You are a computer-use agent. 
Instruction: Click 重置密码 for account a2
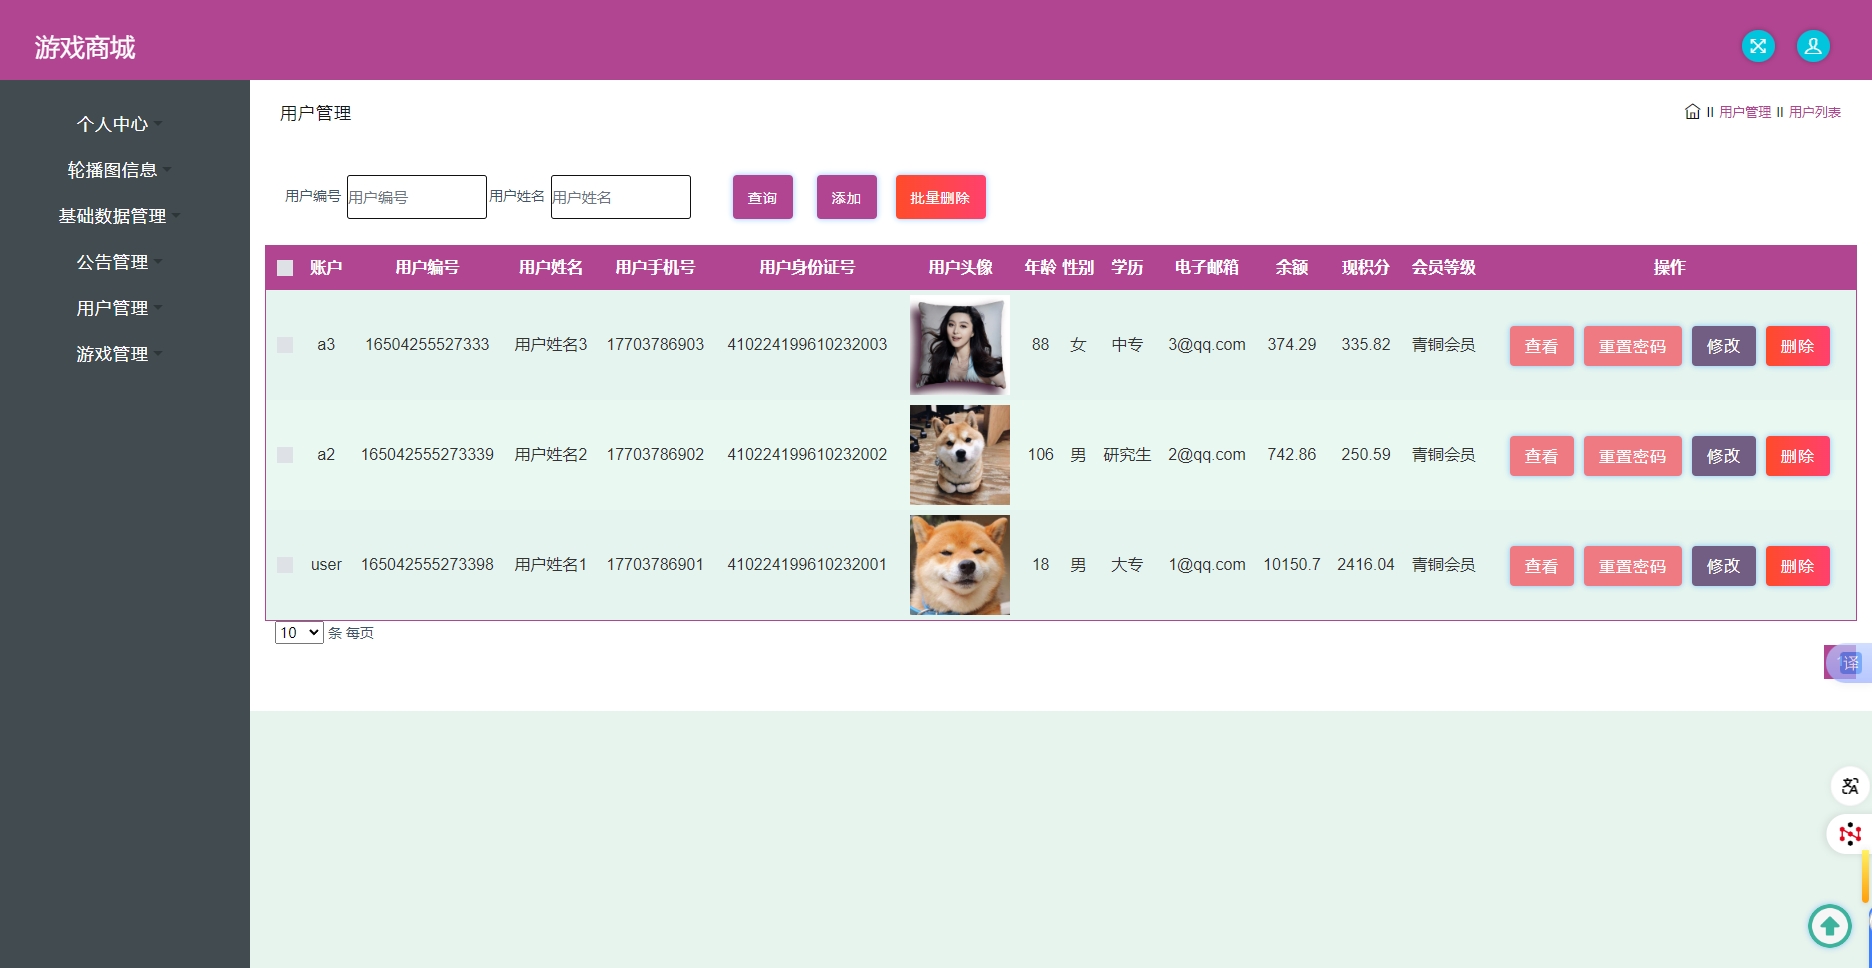tap(1632, 456)
